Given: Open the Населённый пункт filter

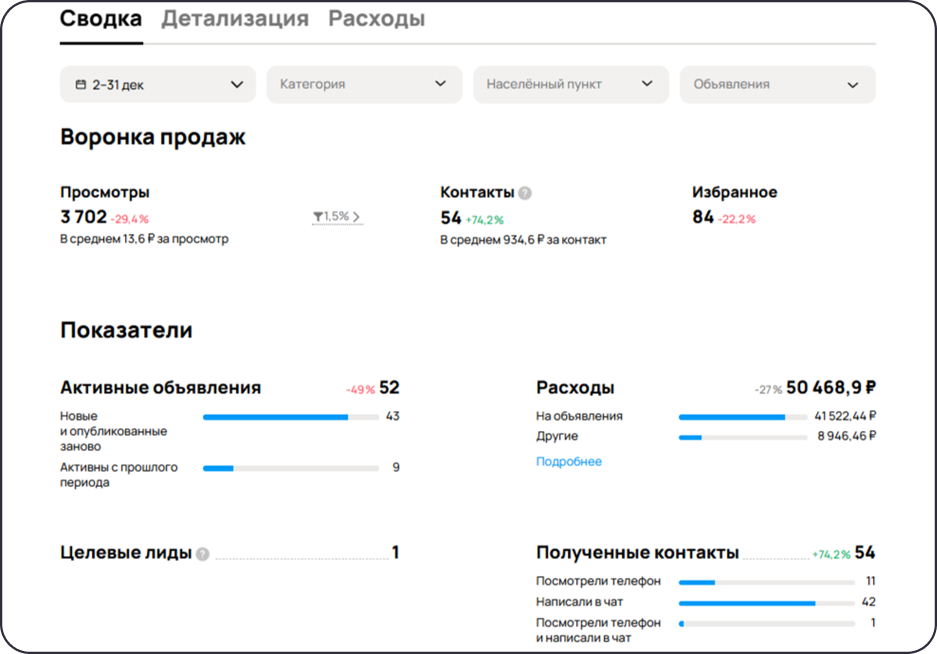Looking at the screenshot, I should click(571, 84).
